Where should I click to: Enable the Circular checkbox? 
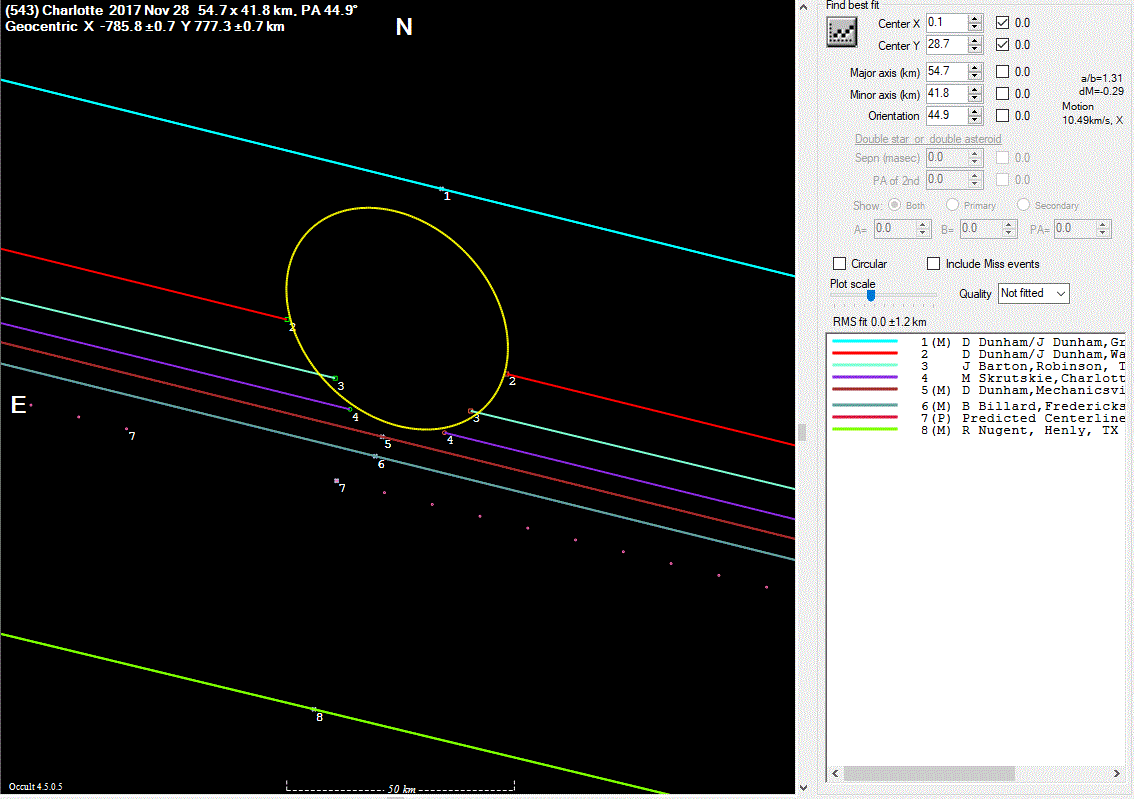click(840, 264)
